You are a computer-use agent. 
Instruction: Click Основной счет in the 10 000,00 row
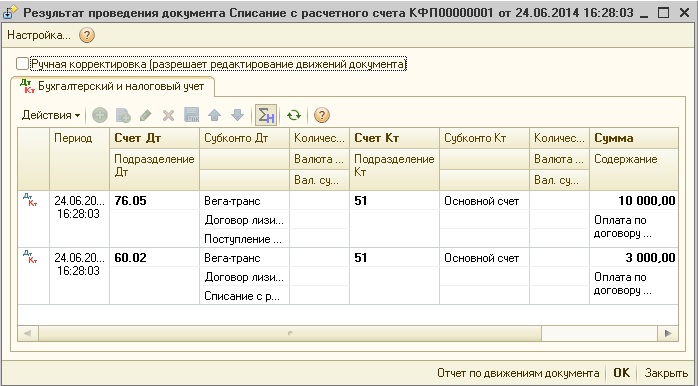click(x=484, y=201)
